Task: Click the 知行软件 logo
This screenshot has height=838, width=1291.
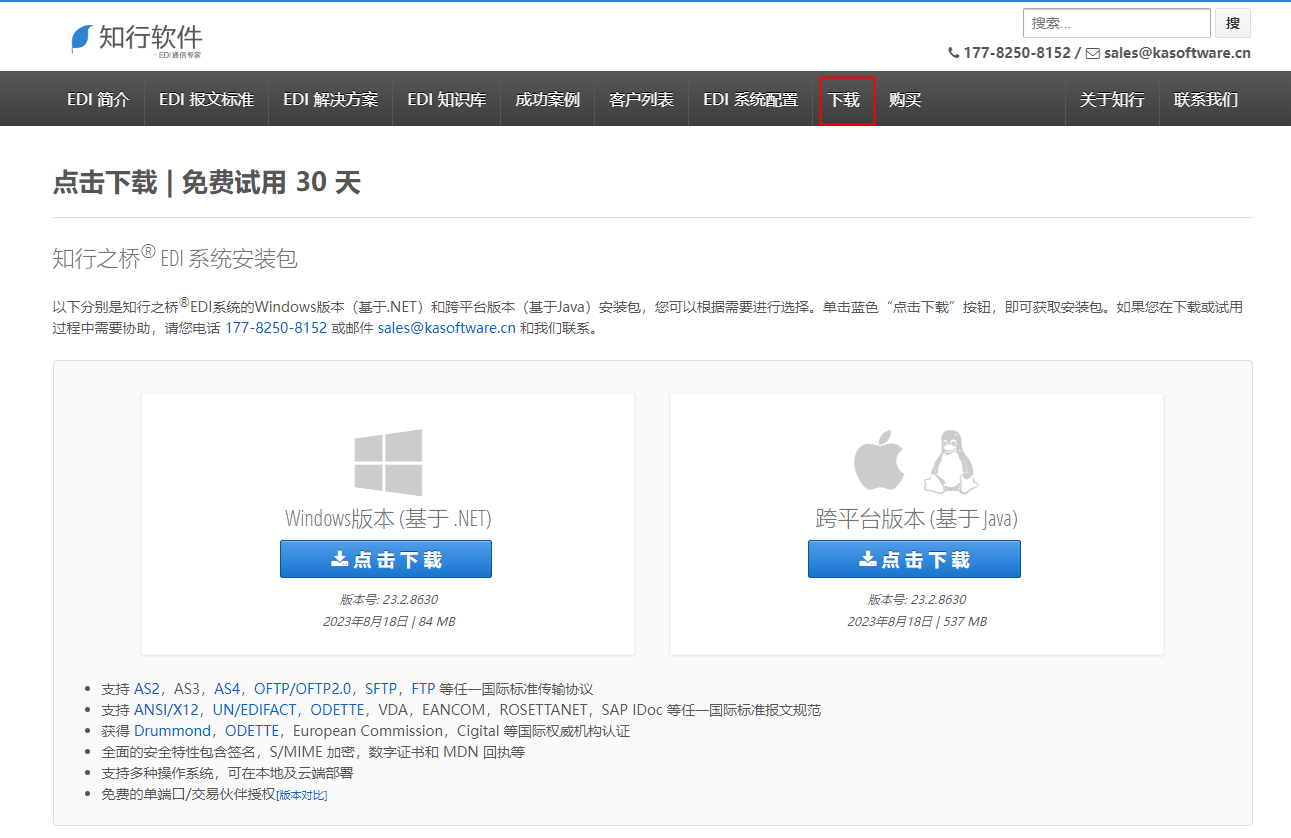Action: click(x=137, y=40)
